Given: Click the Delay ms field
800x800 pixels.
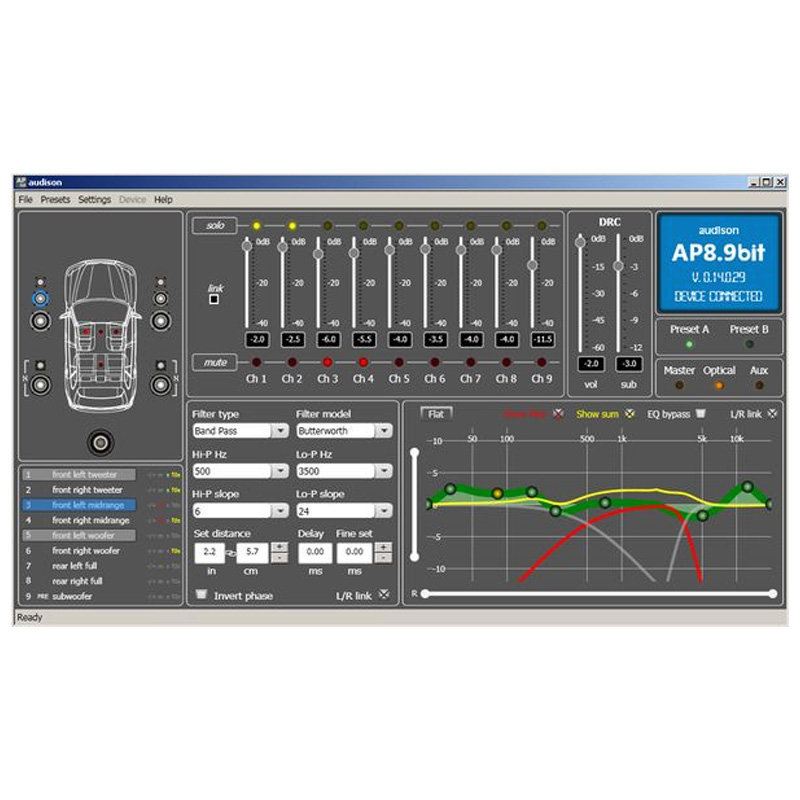Looking at the screenshot, I should (x=315, y=553).
